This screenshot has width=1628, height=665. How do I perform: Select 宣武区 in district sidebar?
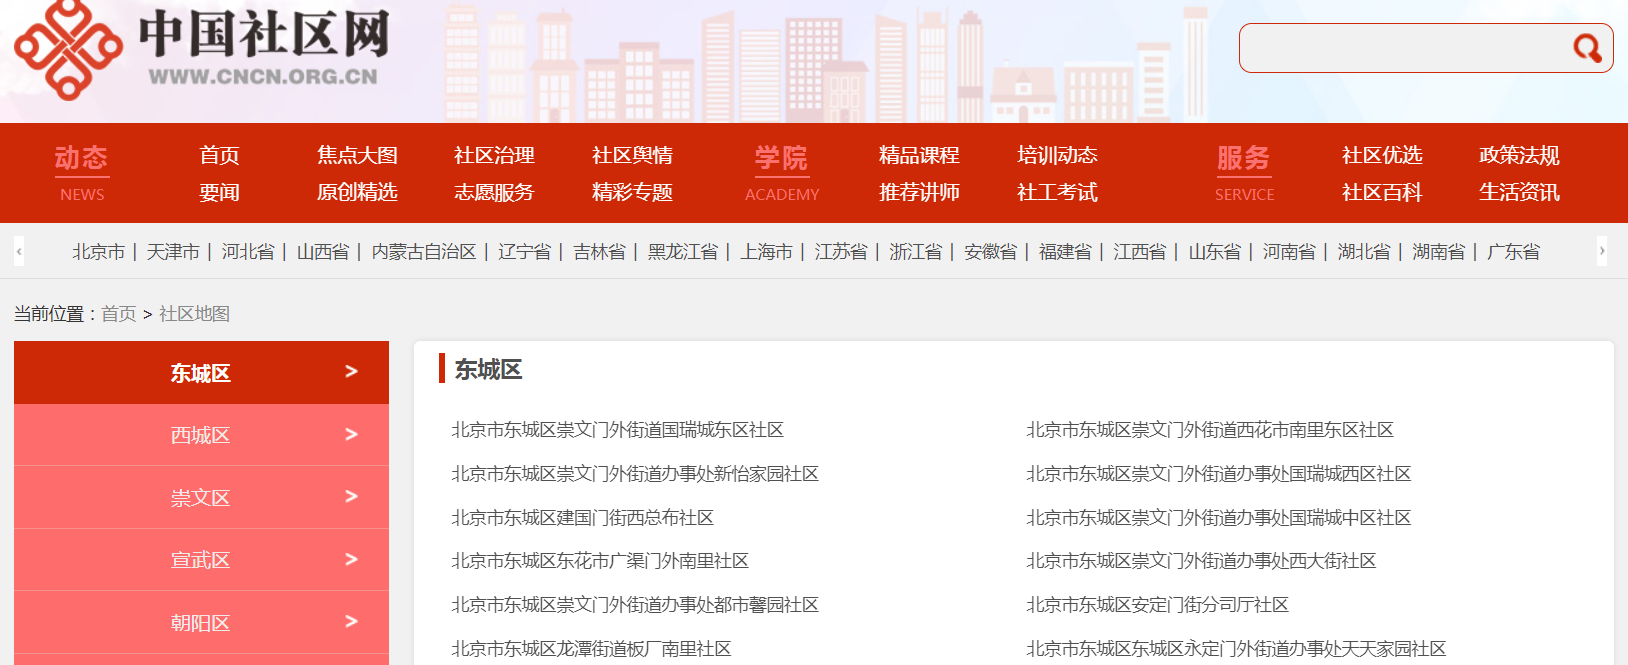click(201, 560)
